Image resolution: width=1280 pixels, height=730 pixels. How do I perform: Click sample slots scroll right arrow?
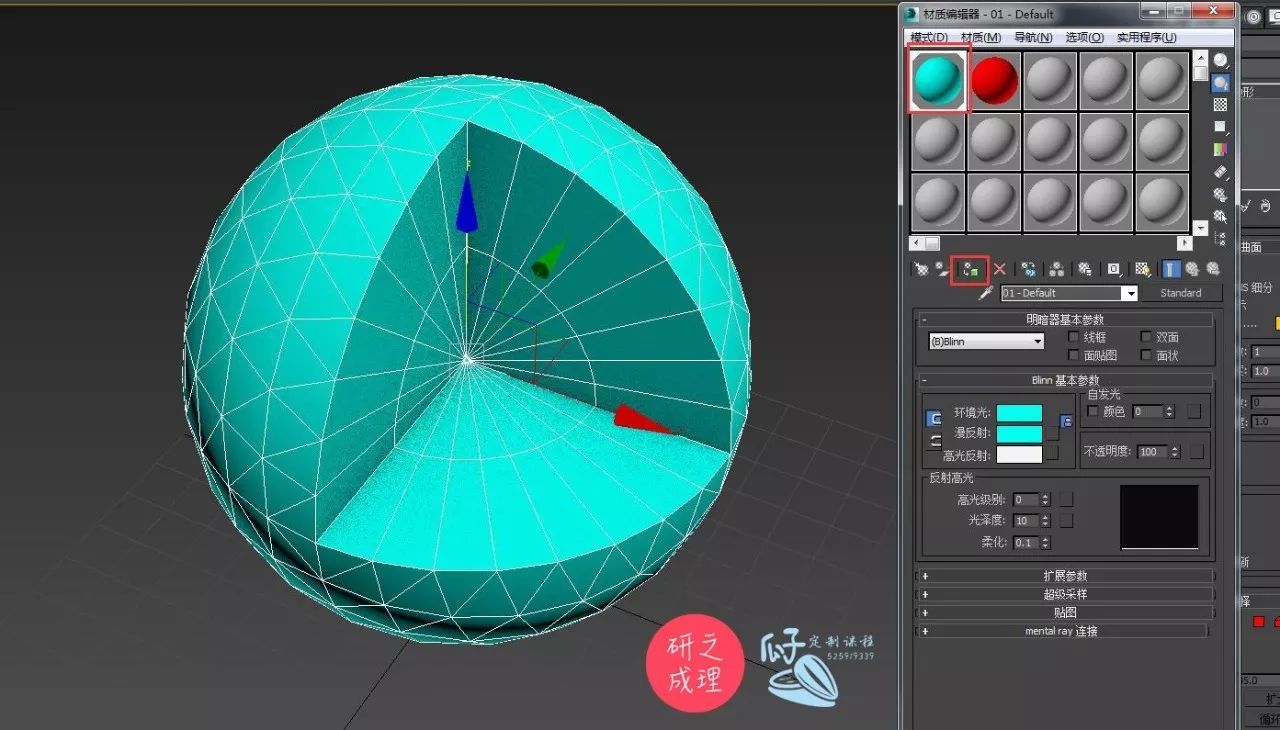point(1185,243)
